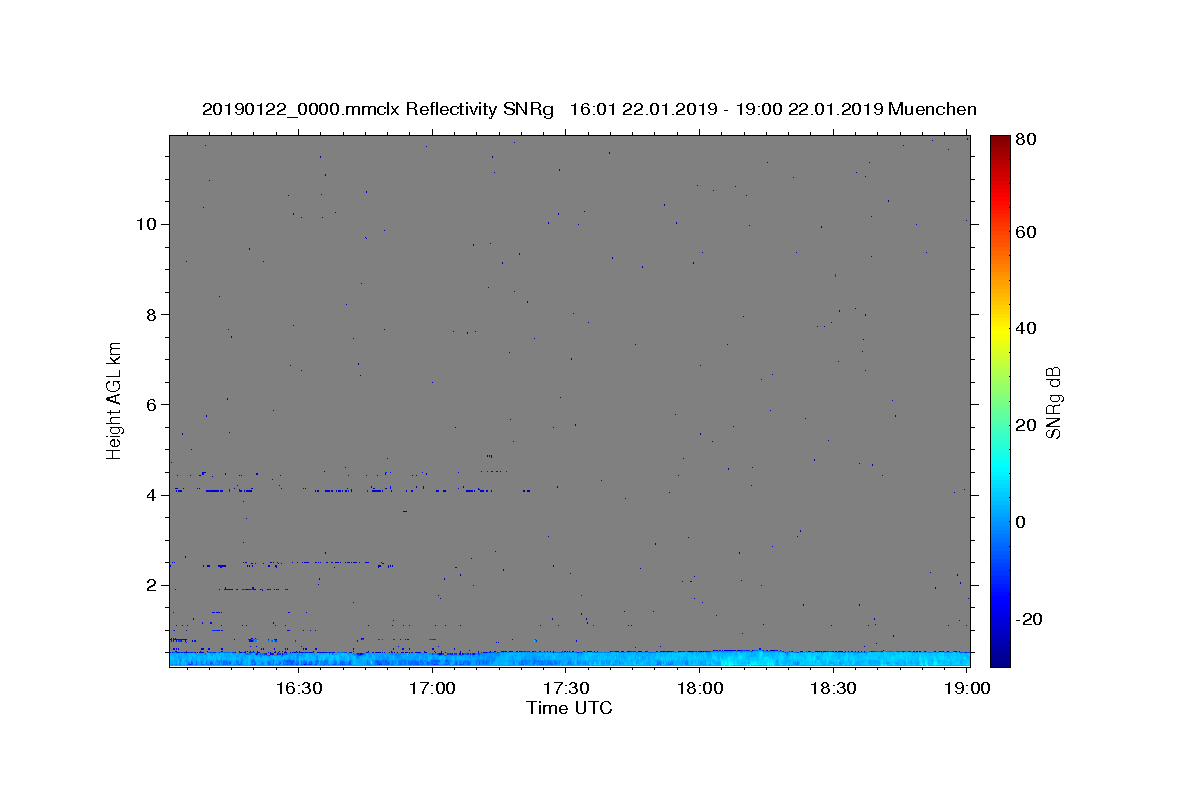This screenshot has width=1200, height=800.
Task: Click the colorbar value 80
Action: 1028,140
